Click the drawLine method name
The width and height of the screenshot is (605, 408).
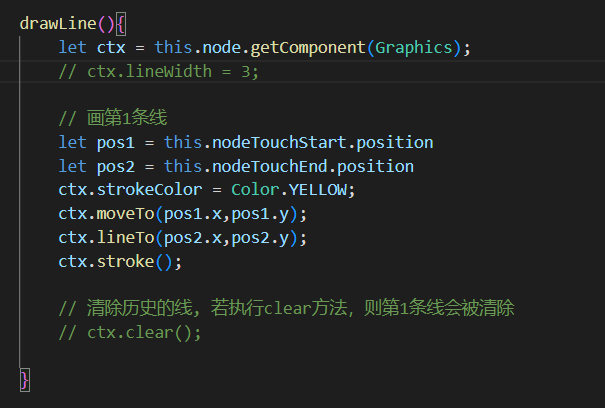click(x=58, y=21)
